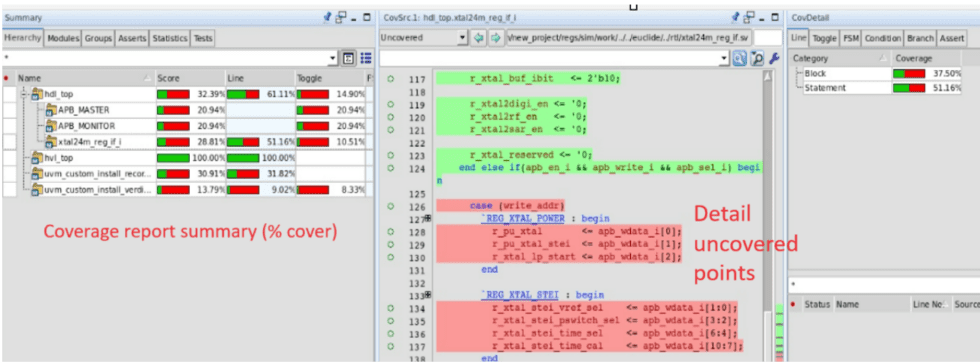
Task: Click Block coverage bar 37.50%
Action: click(x=909, y=74)
